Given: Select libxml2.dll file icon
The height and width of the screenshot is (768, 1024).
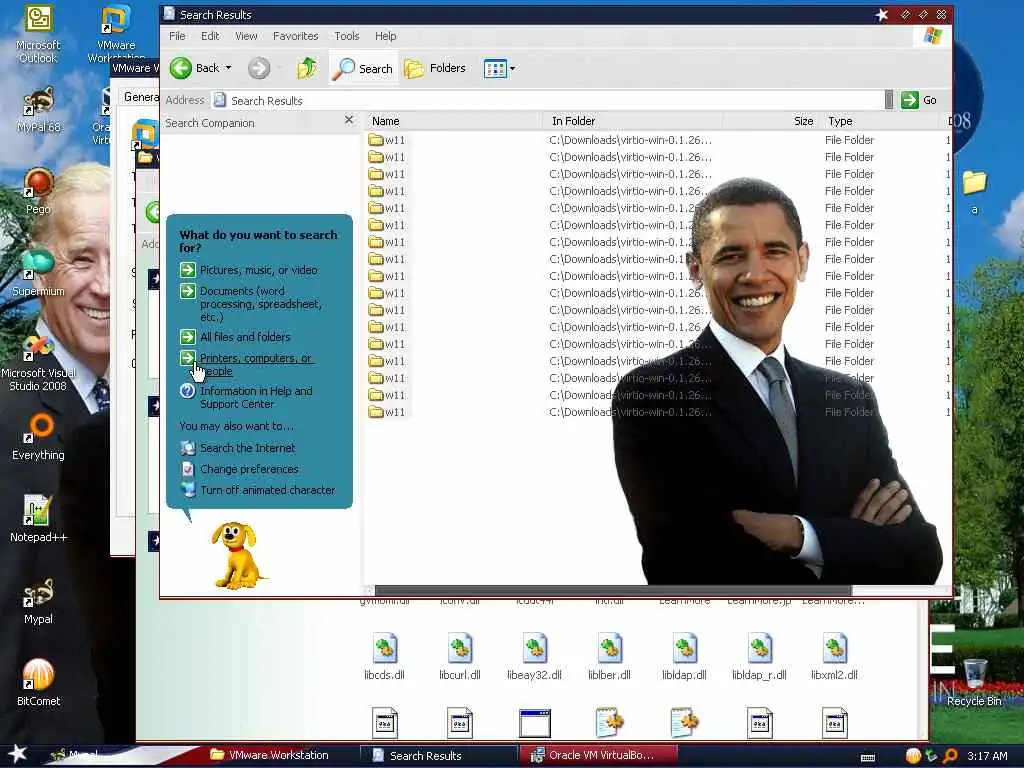Looking at the screenshot, I should tap(834, 657).
